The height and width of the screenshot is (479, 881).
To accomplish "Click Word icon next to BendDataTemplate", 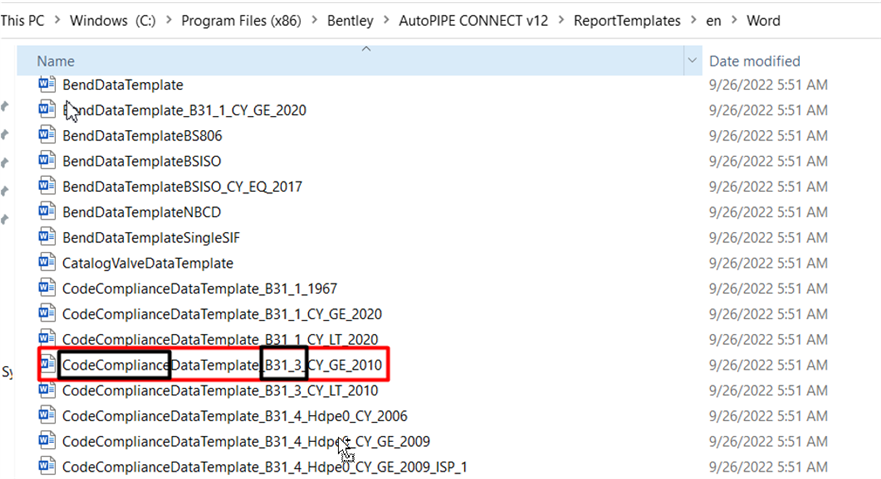I will click(47, 84).
